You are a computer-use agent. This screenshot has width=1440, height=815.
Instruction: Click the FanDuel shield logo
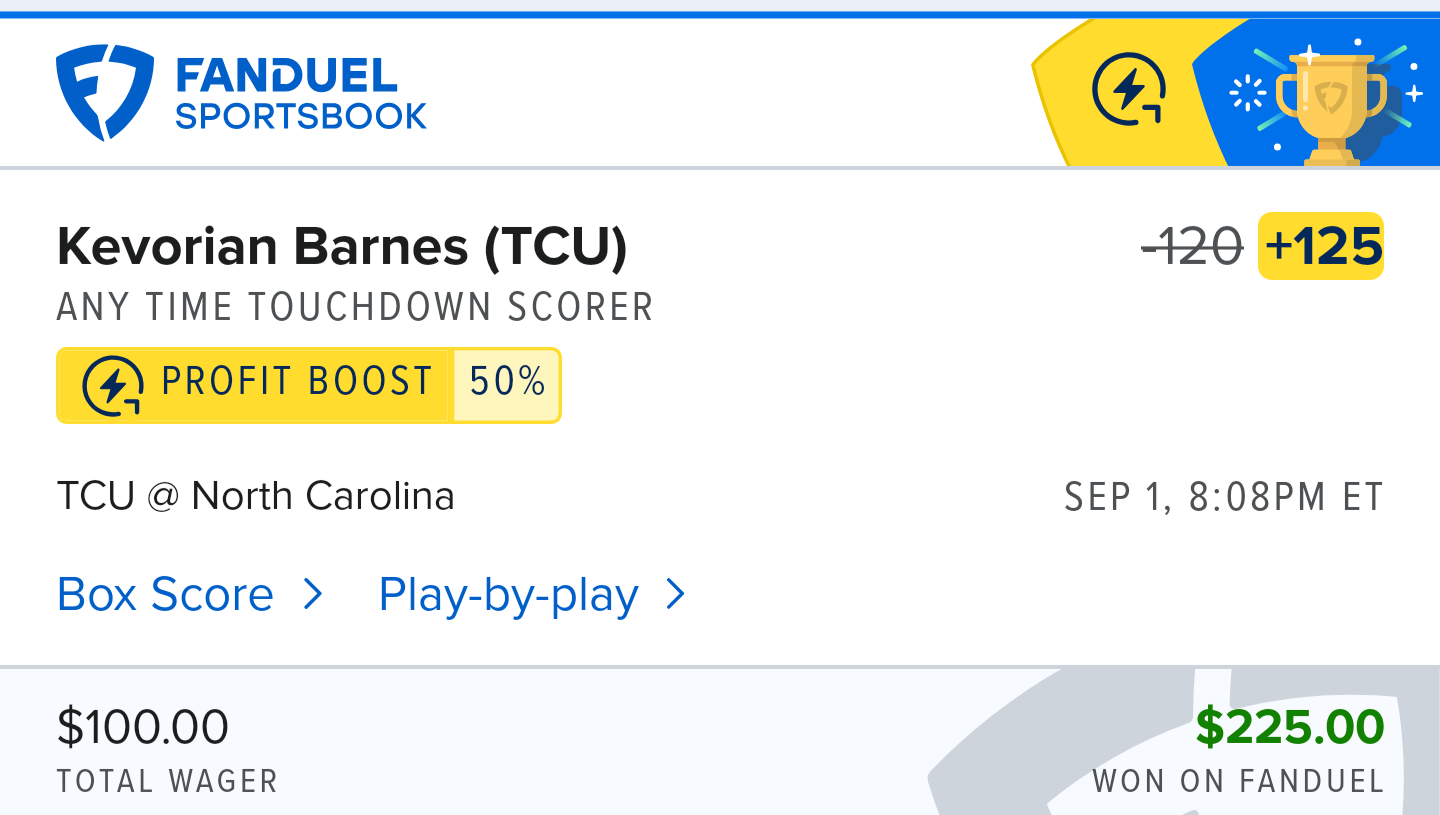104,92
